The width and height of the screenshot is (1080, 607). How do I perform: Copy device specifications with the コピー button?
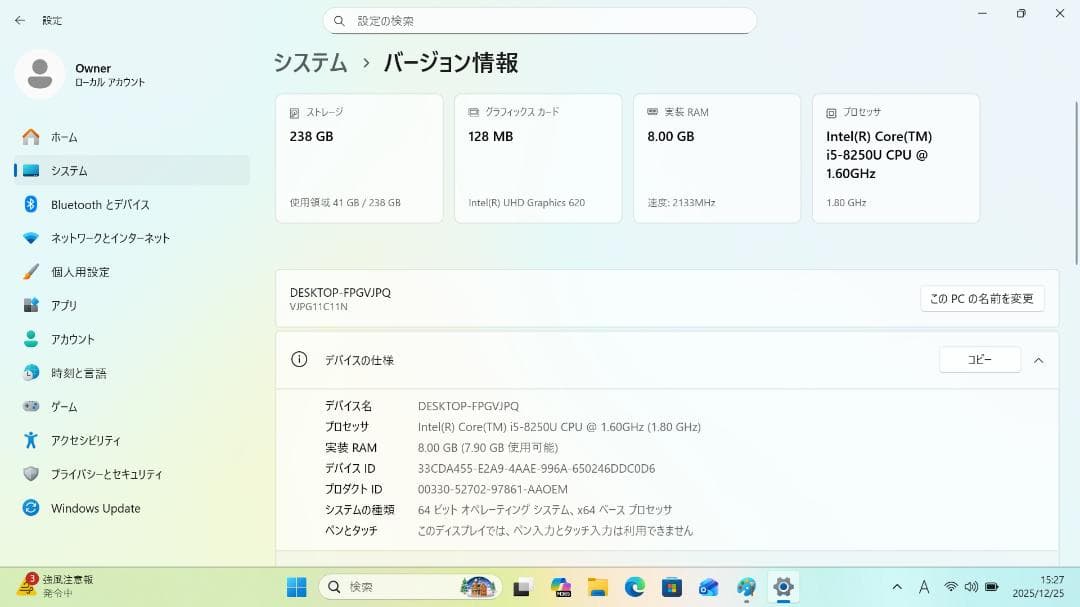tap(979, 359)
